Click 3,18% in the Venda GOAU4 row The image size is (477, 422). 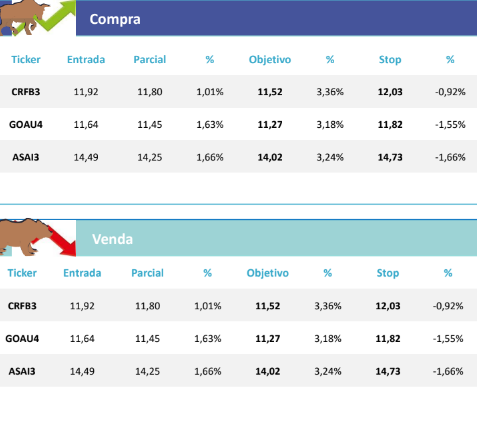[328, 338]
